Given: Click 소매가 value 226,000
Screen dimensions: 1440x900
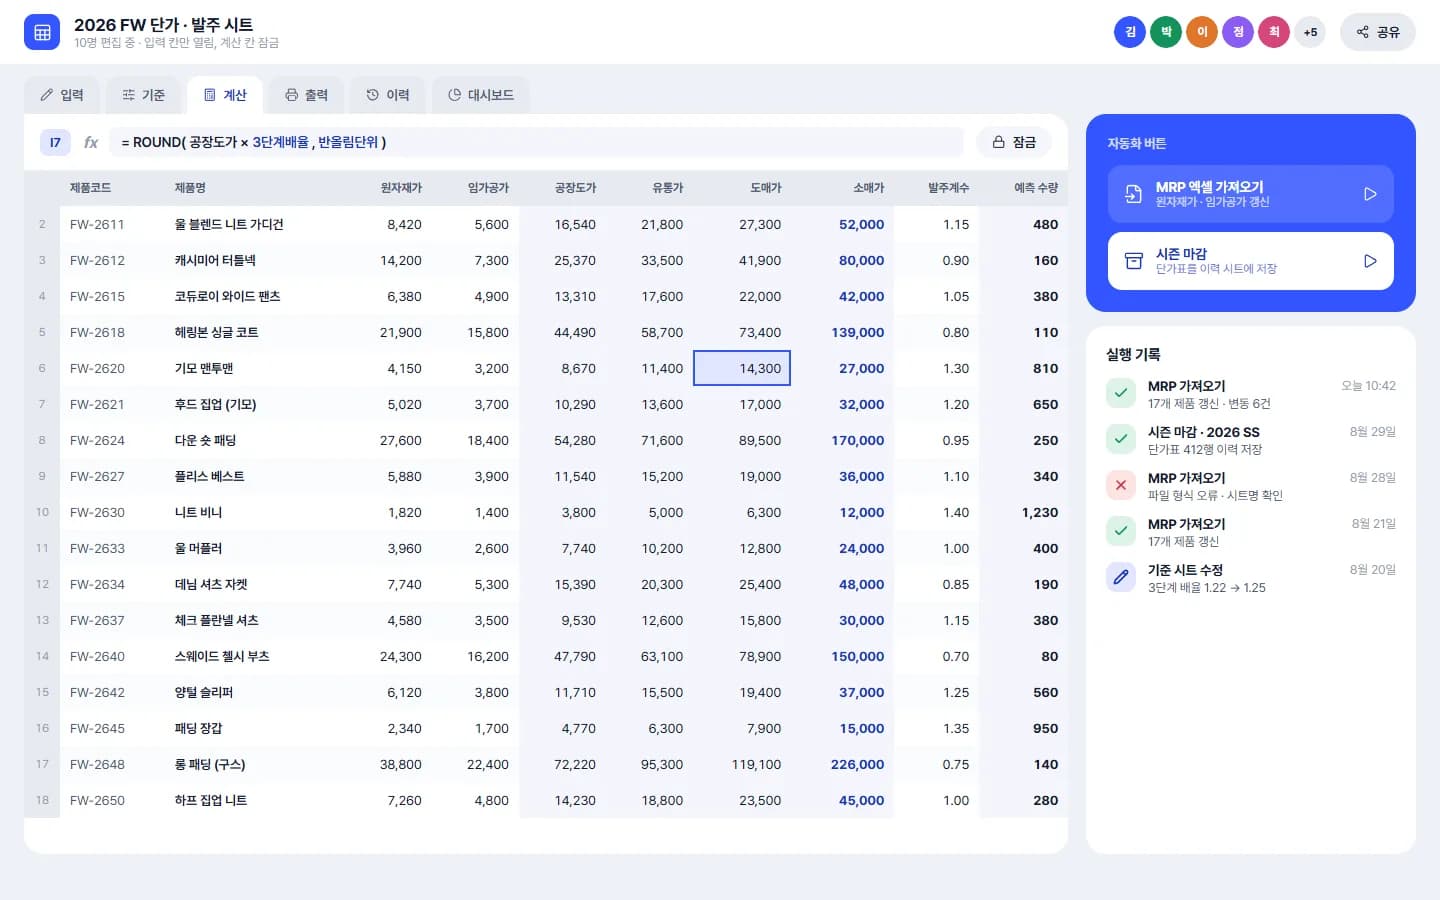Looking at the screenshot, I should point(857,764).
